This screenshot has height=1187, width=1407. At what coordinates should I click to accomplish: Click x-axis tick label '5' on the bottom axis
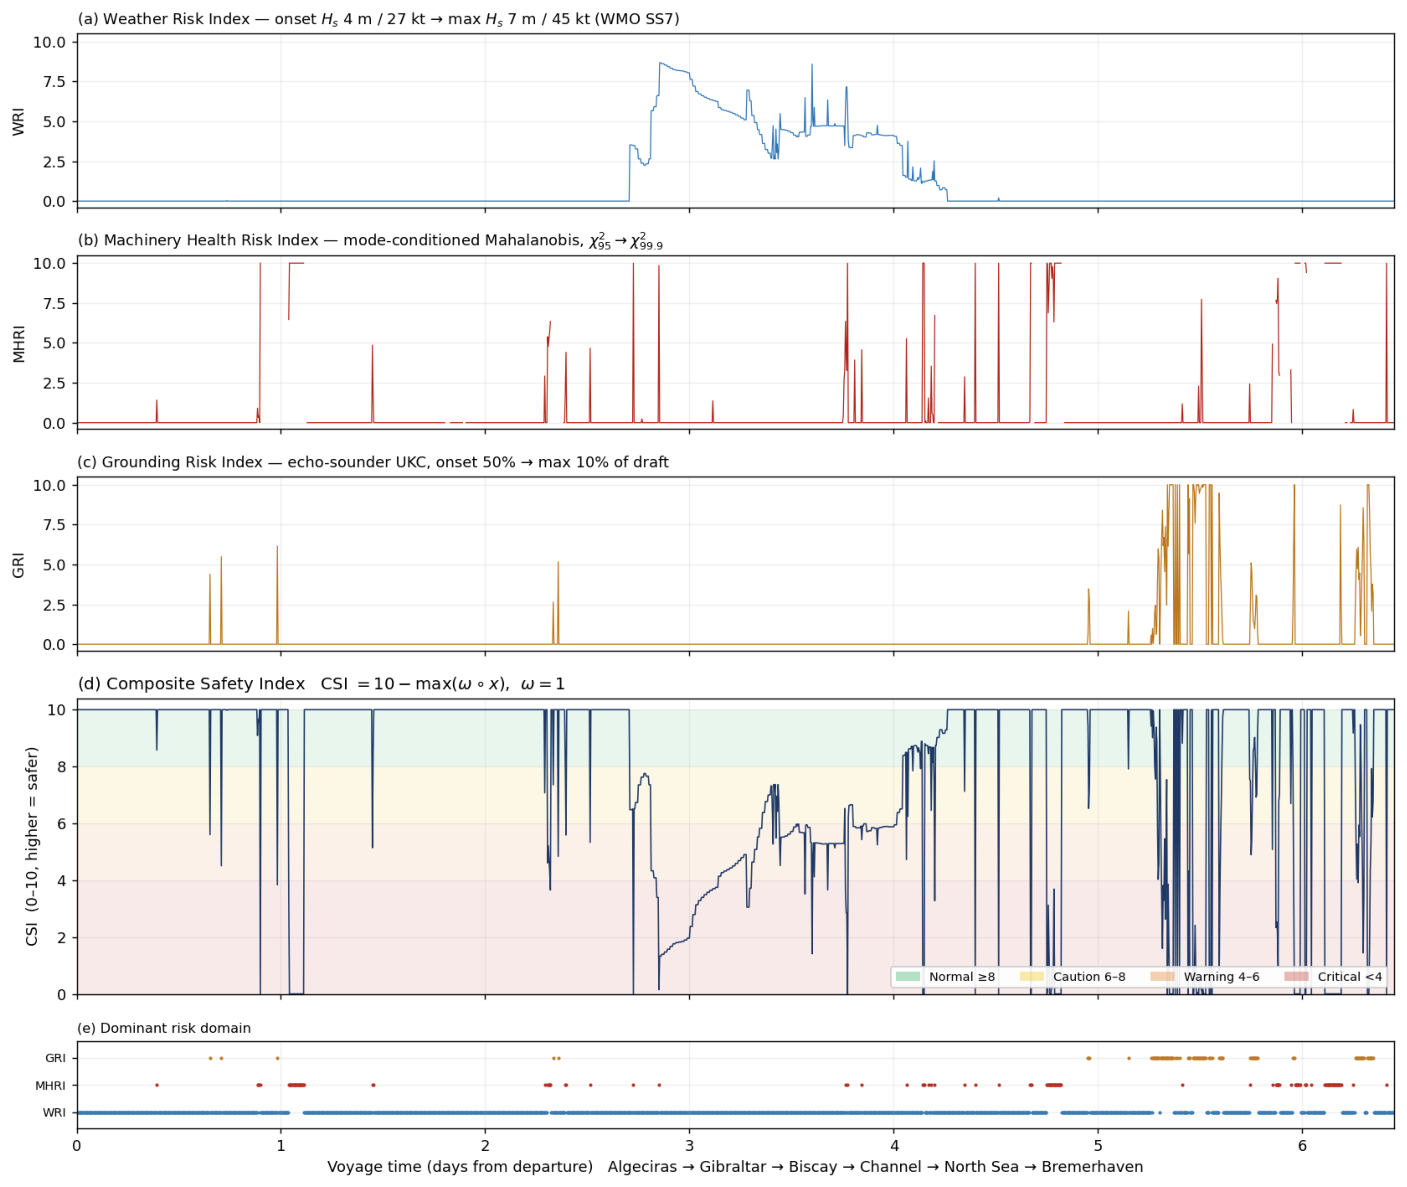click(1098, 1146)
